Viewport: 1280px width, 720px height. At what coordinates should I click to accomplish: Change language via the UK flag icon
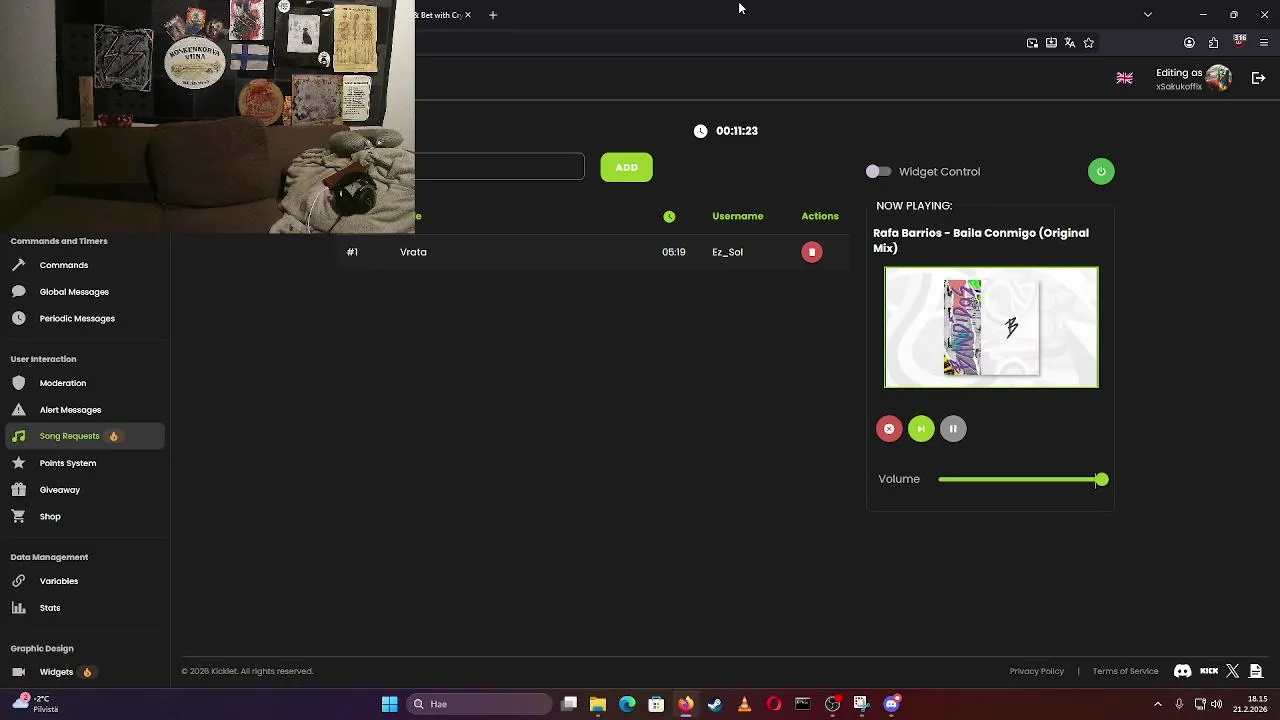coord(1125,79)
